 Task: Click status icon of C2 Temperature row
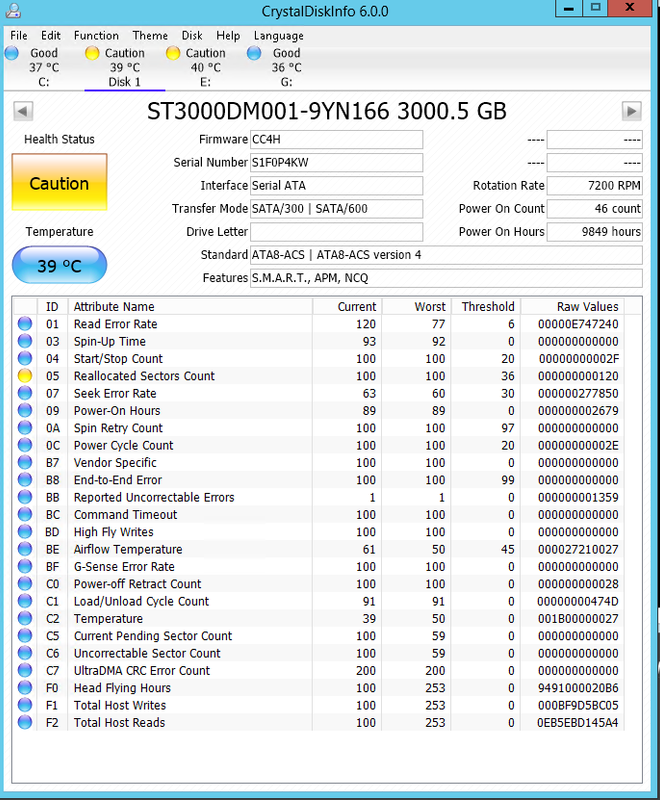[x=24, y=618]
